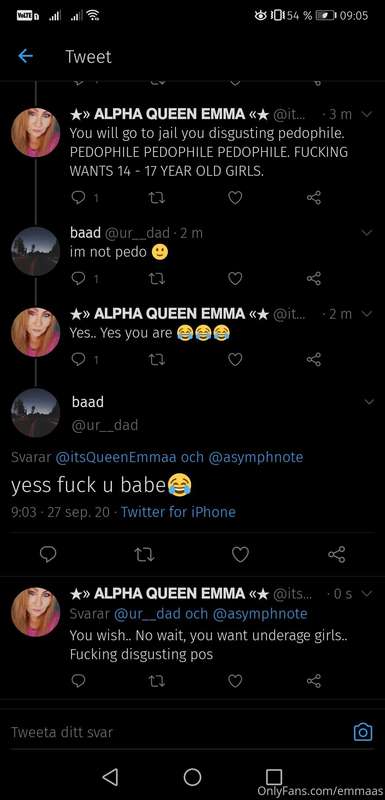The width and height of the screenshot is (385, 800).
Task: Go back using the blue arrow
Action: point(25,56)
